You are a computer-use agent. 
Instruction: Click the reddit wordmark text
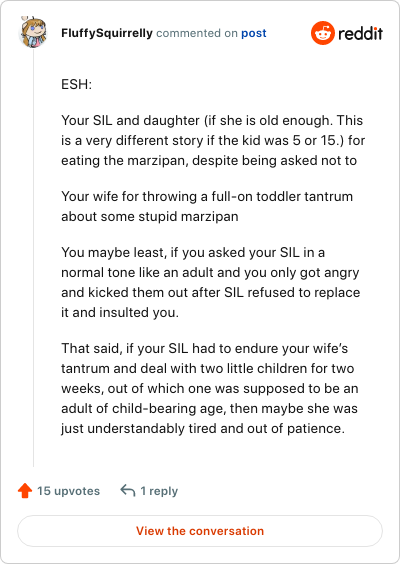point(360,33)
